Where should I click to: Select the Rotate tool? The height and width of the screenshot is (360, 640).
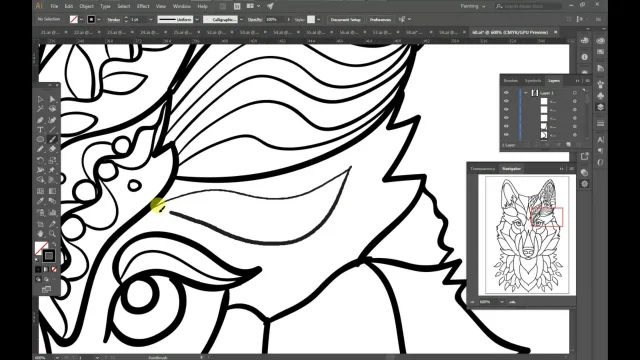[x=40, y=160]
